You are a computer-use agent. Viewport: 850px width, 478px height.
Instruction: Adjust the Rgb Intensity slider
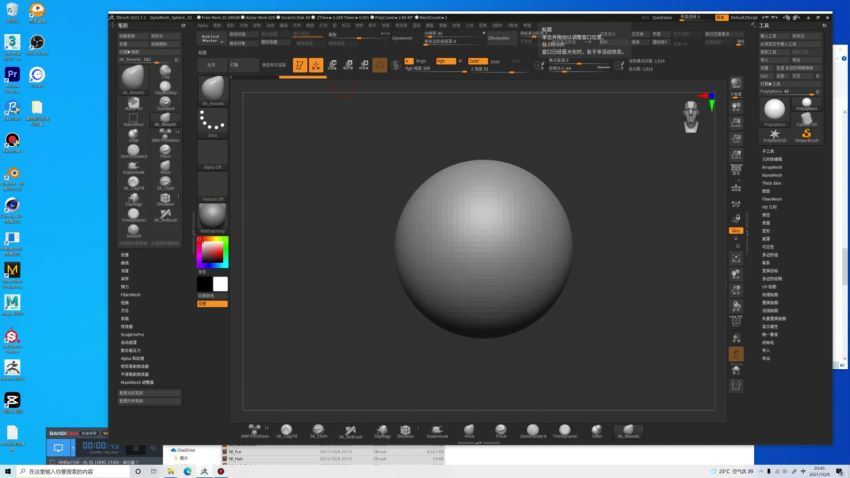pyautogui.click(x=435, y=69)
